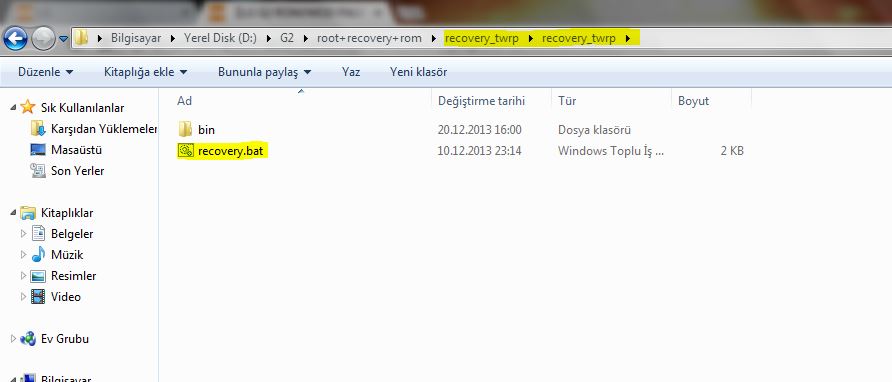The height and width of the screenshot is (382, 892).
Task: Select the last recovery_twrp breadcrumb
Action: 579,38
